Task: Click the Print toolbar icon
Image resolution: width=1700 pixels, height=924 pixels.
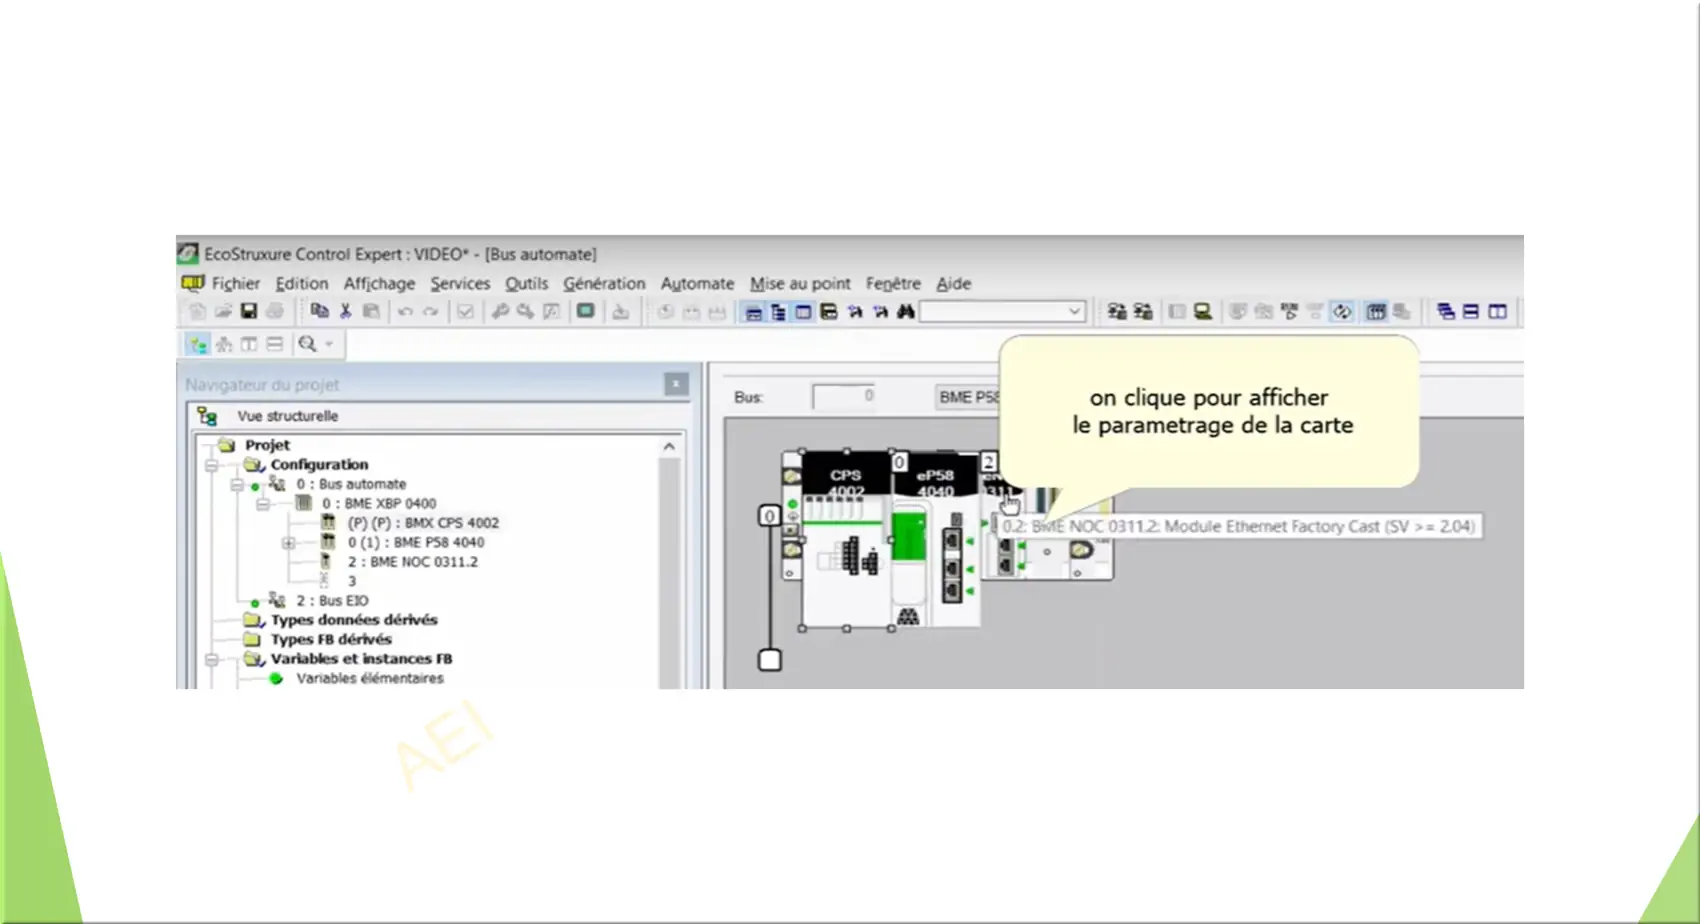Action: coord(275,312)
